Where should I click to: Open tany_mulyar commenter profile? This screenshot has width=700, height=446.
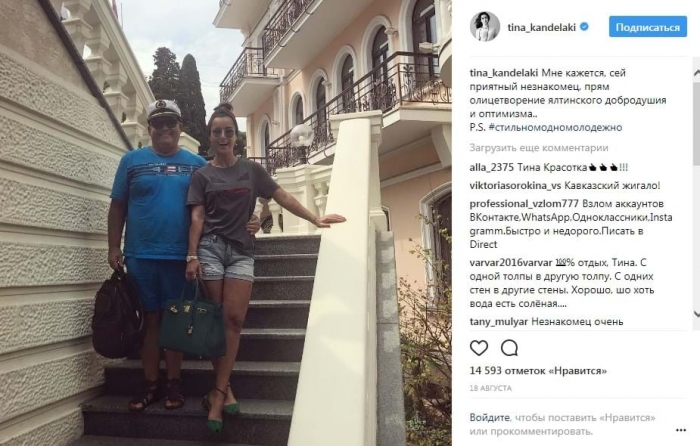(x=499, y=321)
